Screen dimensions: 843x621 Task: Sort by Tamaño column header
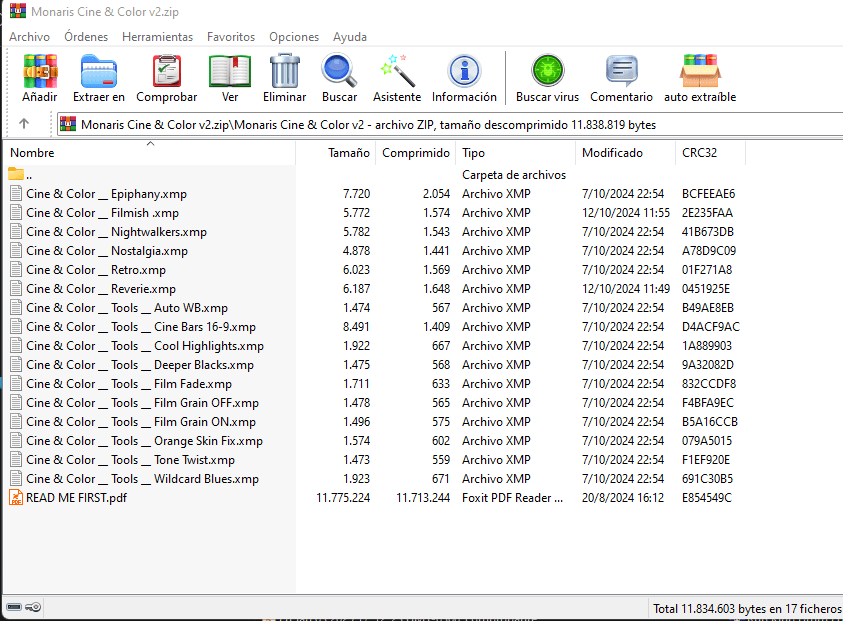click(x=348, y=153)
